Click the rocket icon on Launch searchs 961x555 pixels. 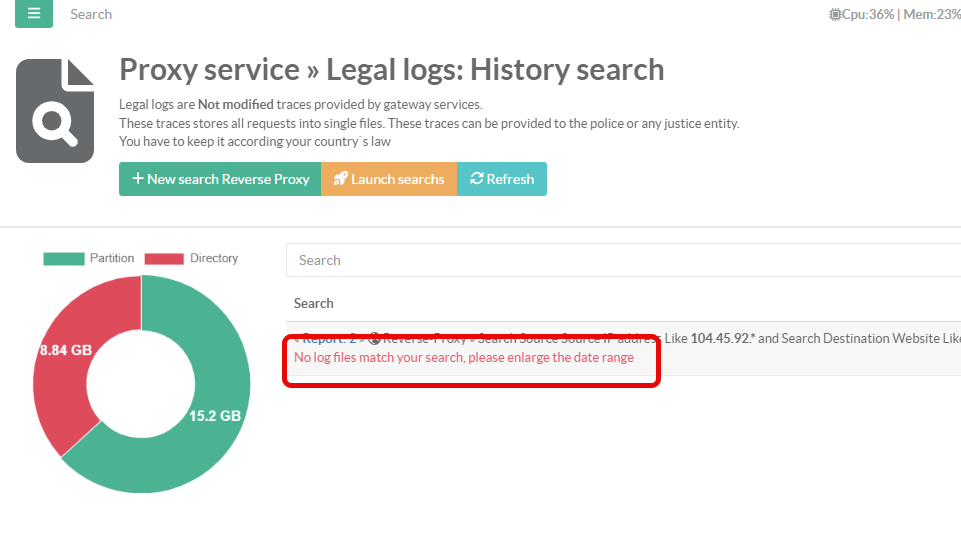[340, 179]
